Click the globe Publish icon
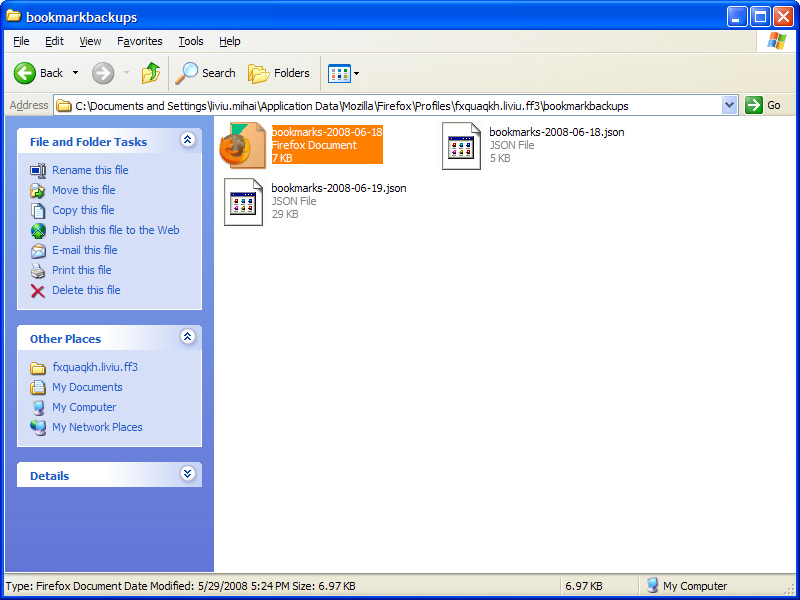The width and height of the screenshot is (800, 600). point(38,231)
